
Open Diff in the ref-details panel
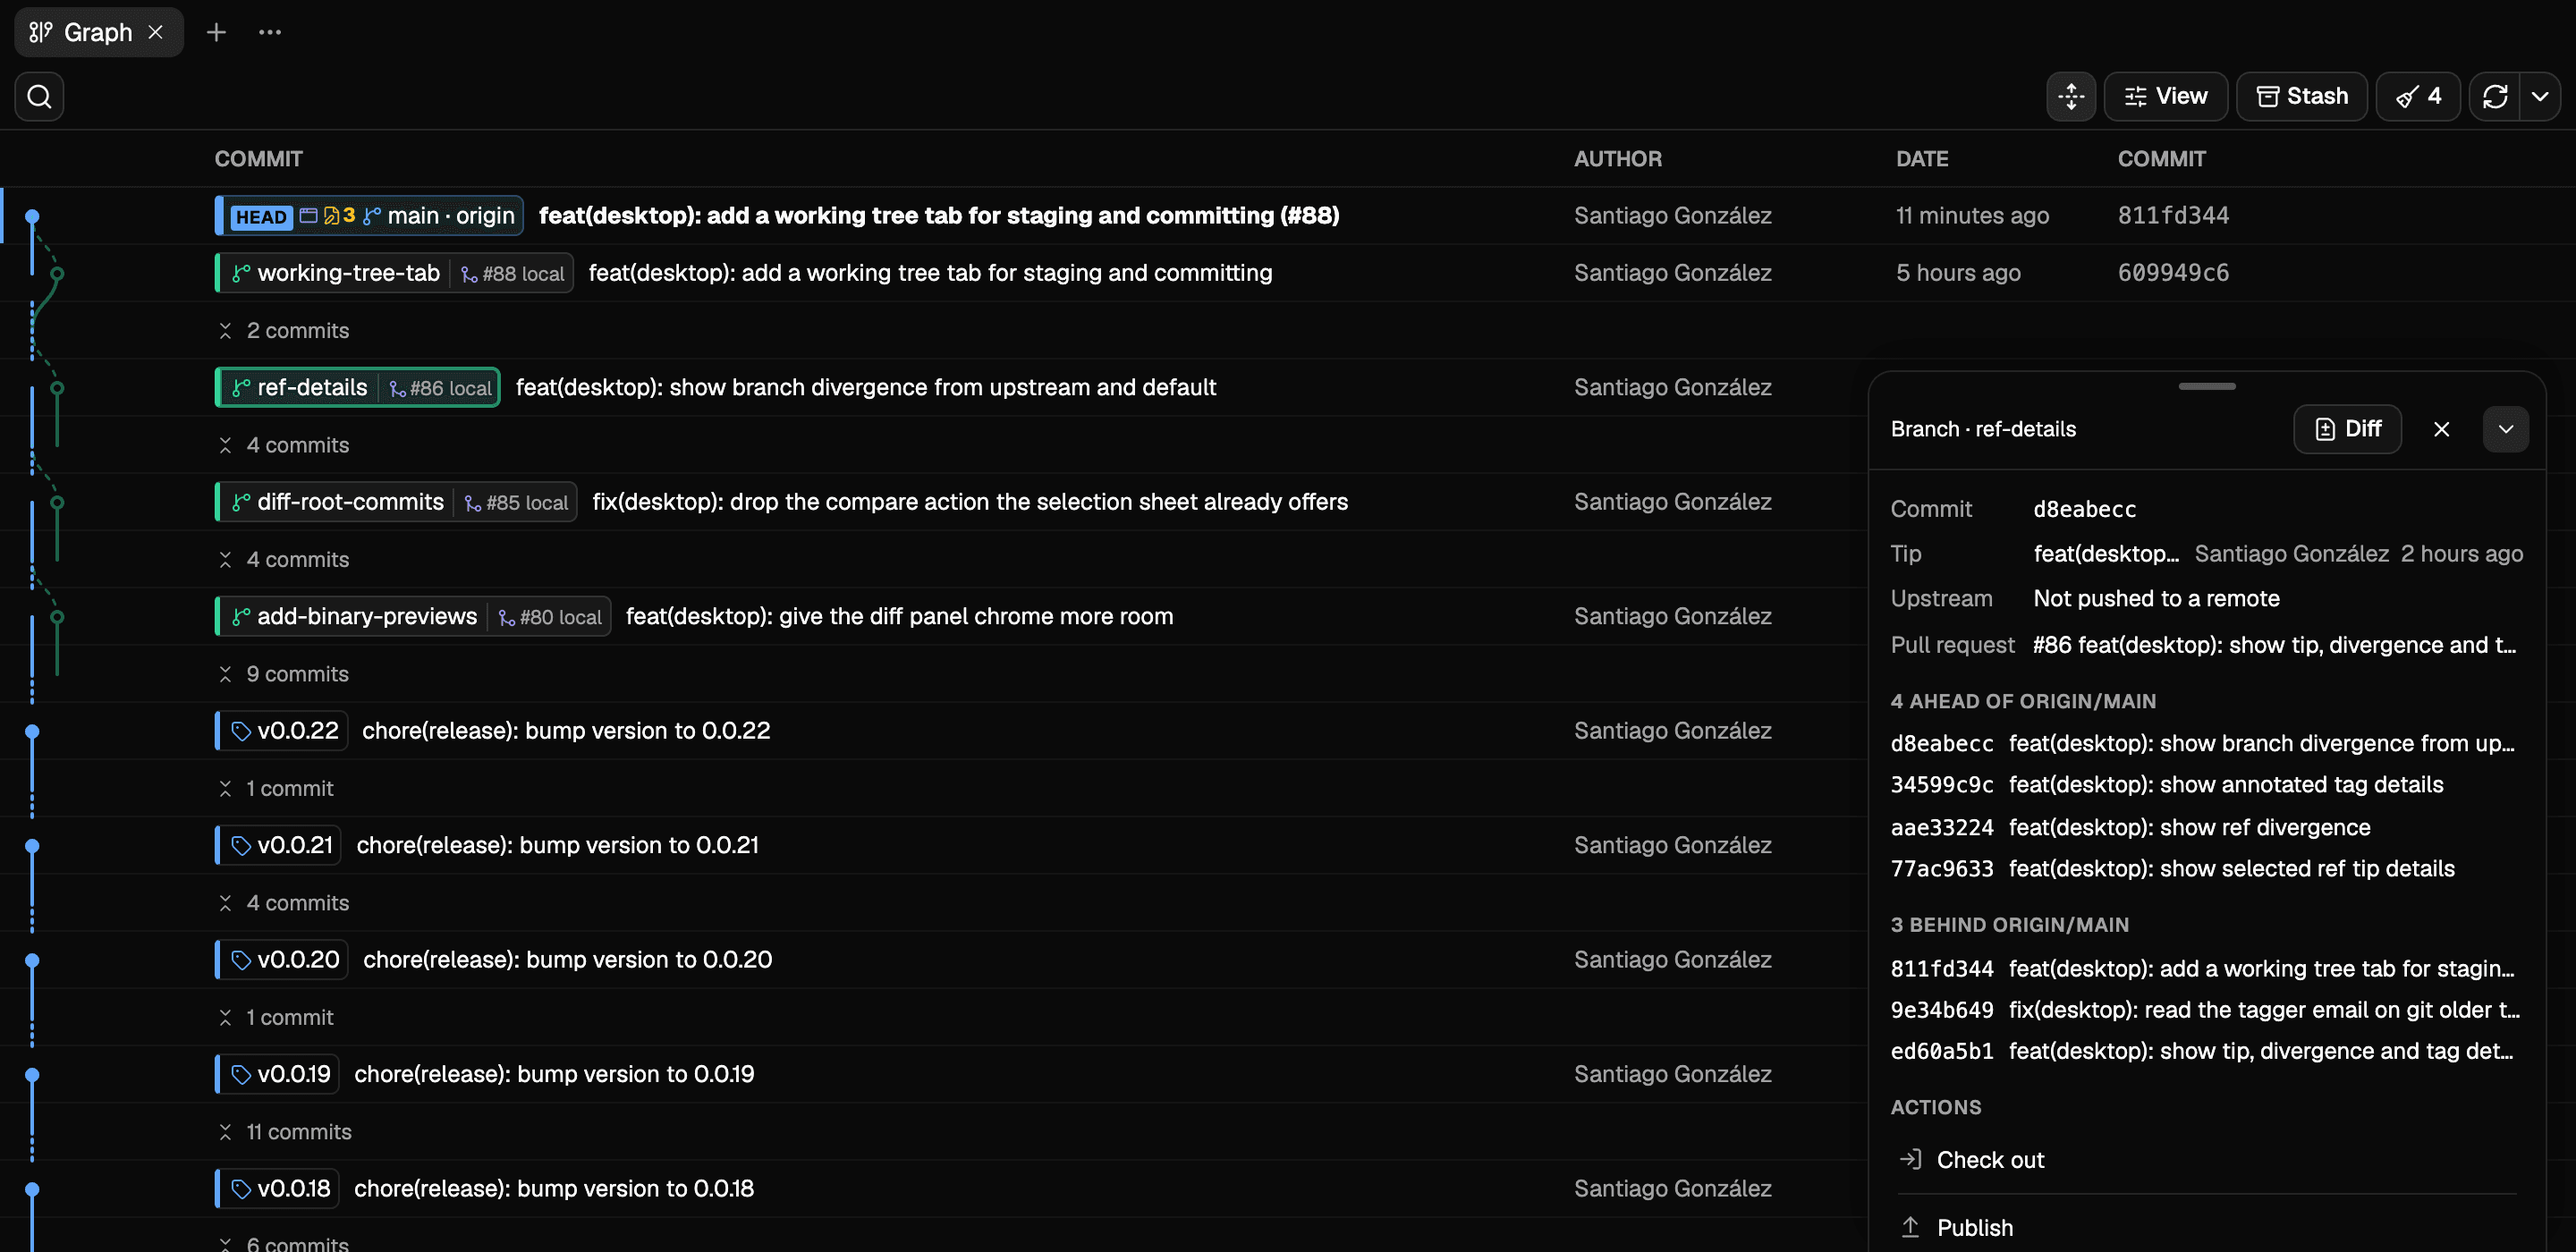pos(2347,429)
